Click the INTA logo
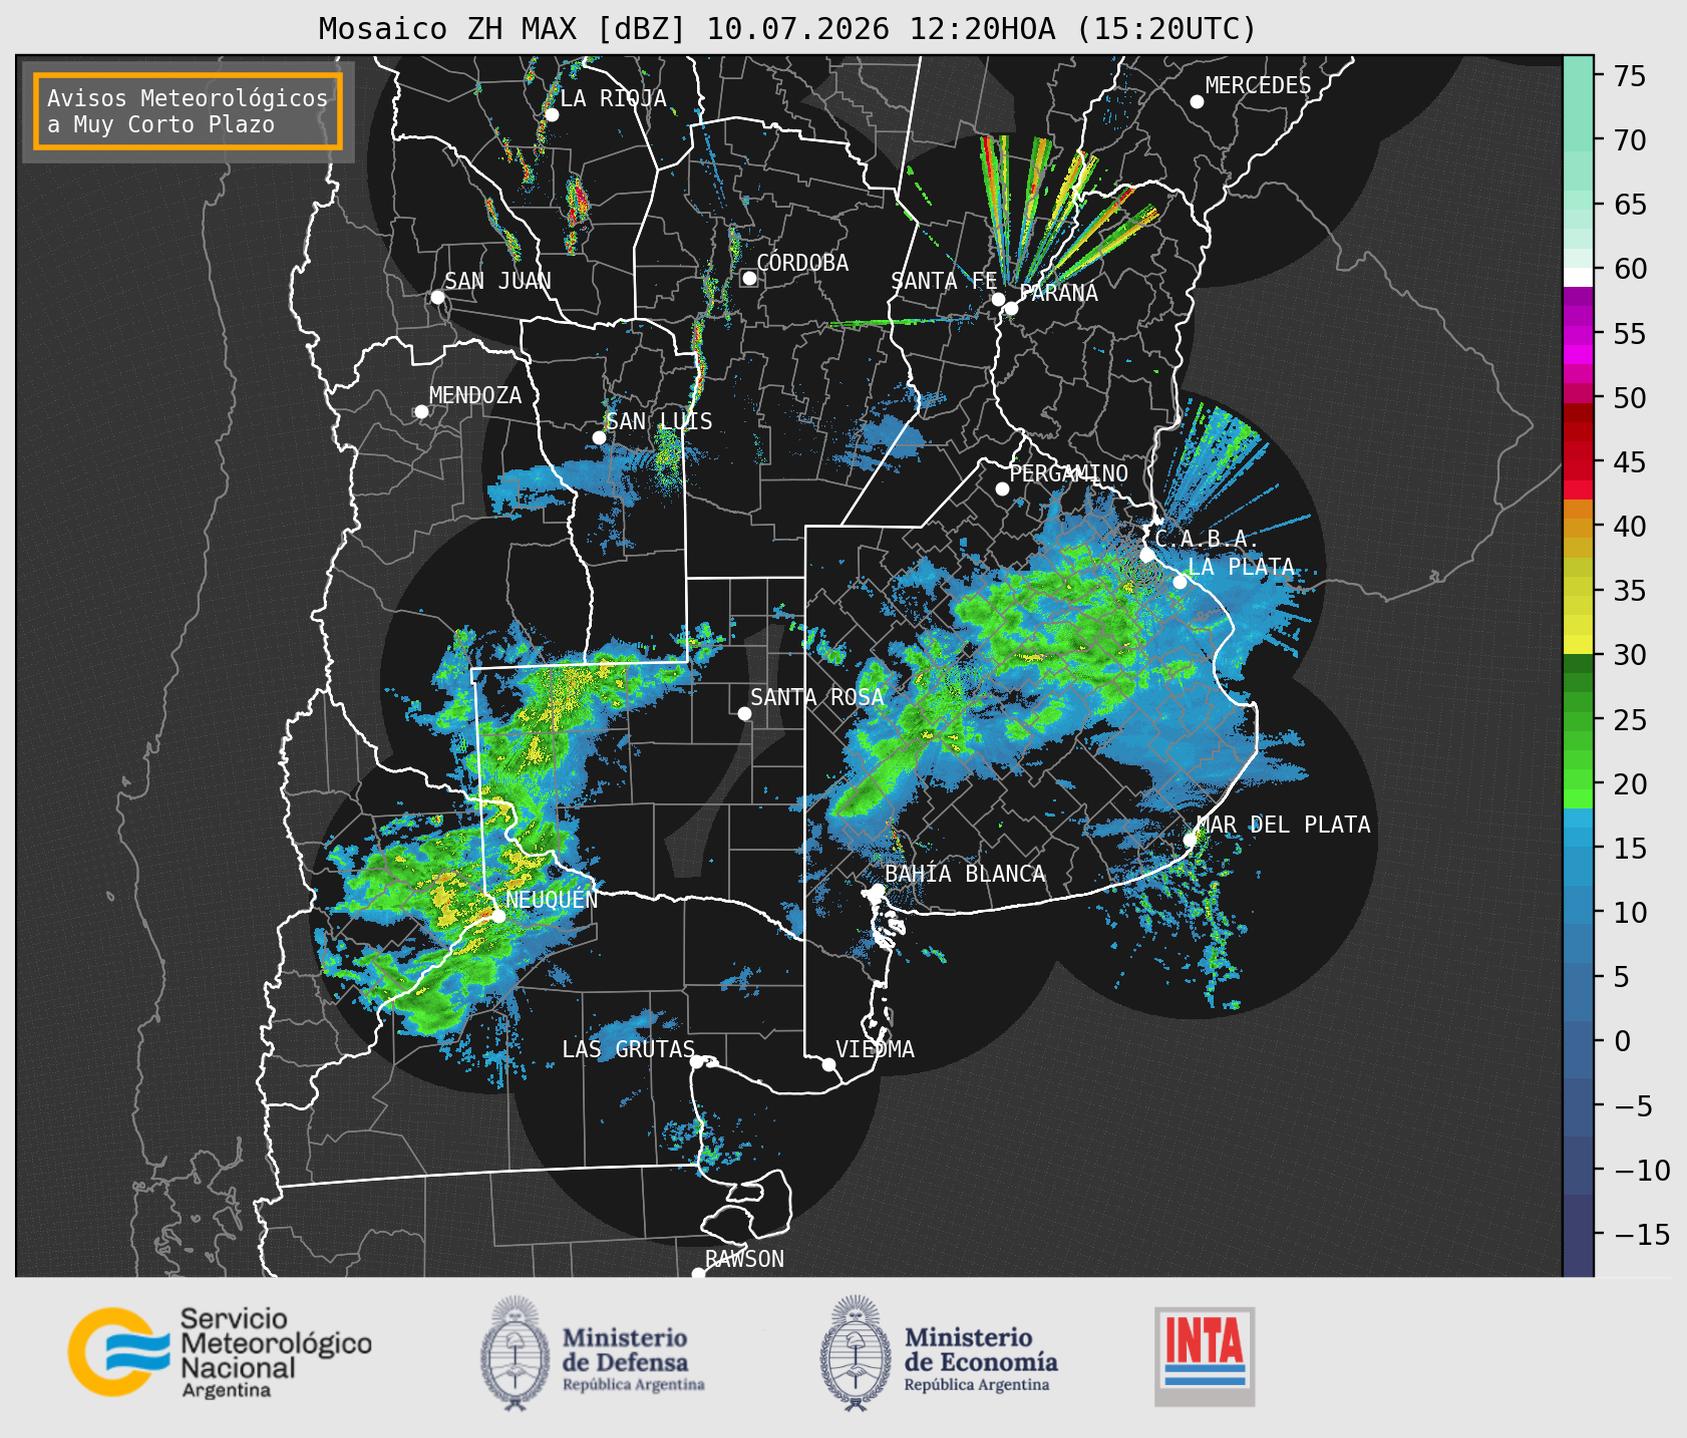Screen dimensions: 1687x1438 [1204, 1356]
